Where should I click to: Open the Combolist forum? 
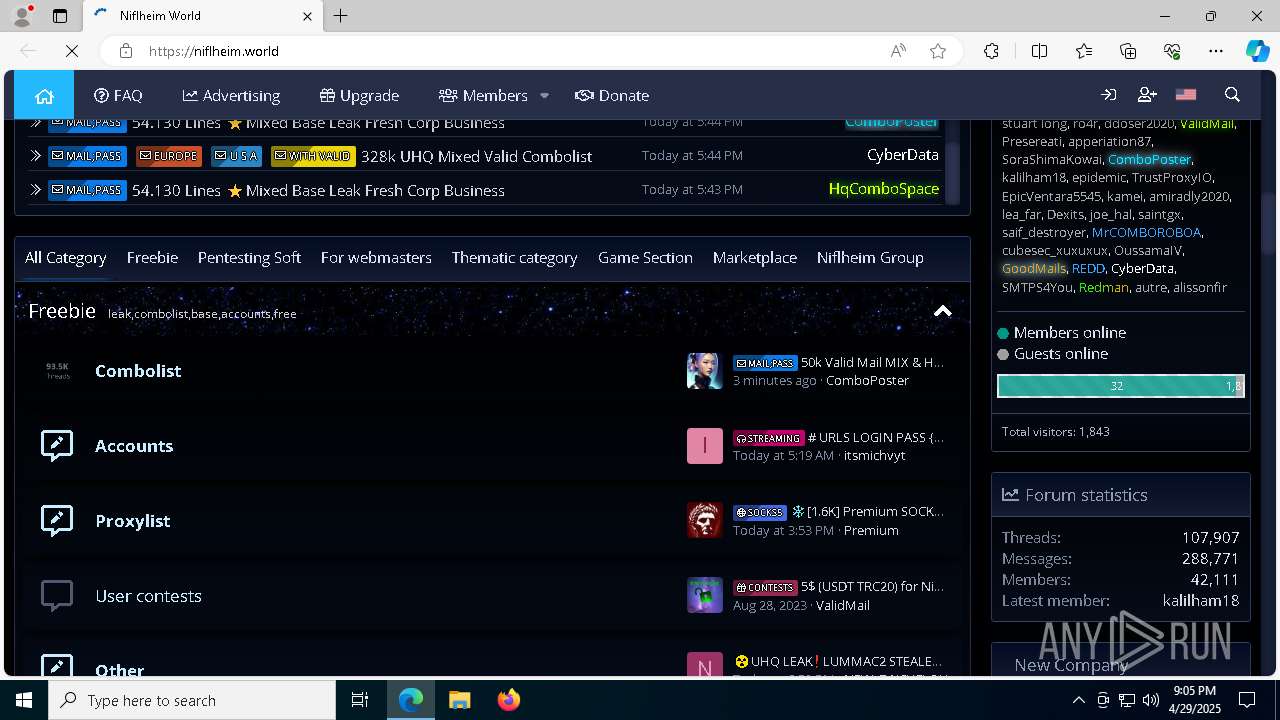(138, 371)
